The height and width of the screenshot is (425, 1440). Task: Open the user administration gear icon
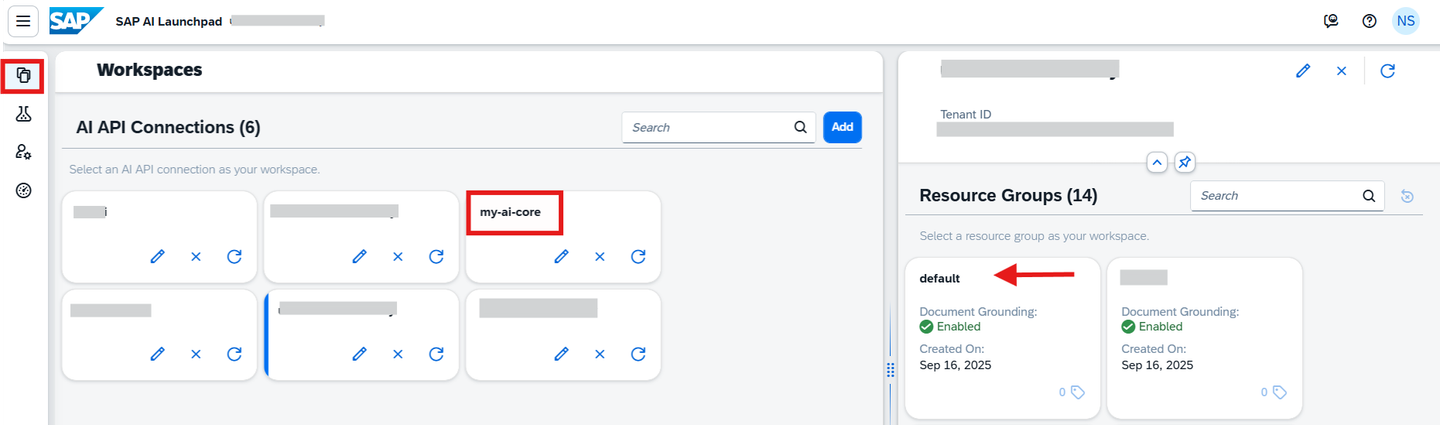24,152
